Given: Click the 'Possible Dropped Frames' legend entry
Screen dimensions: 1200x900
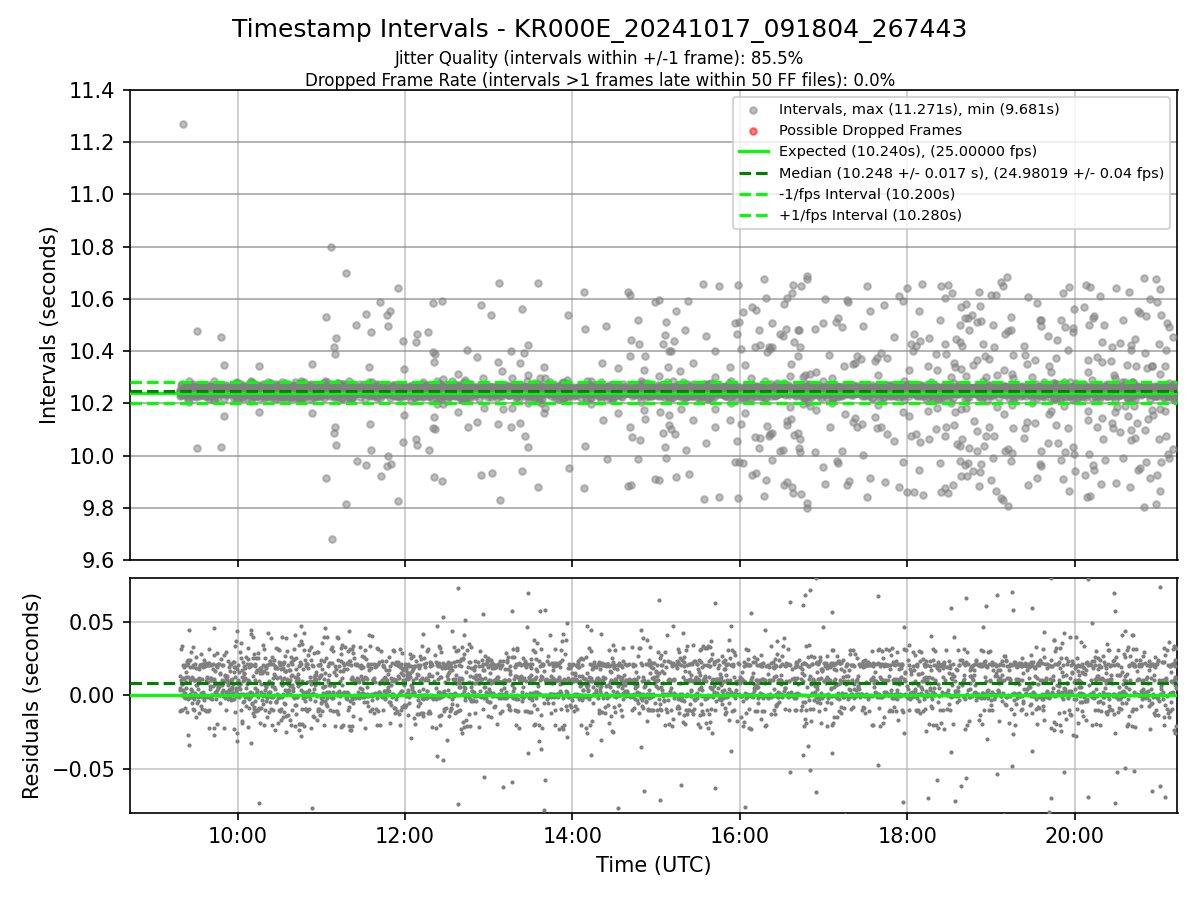Looking at the screenshot, I should (x=870, y=130).
